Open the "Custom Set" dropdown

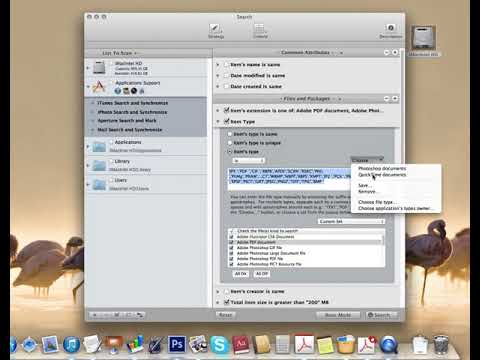coord(350,221)
